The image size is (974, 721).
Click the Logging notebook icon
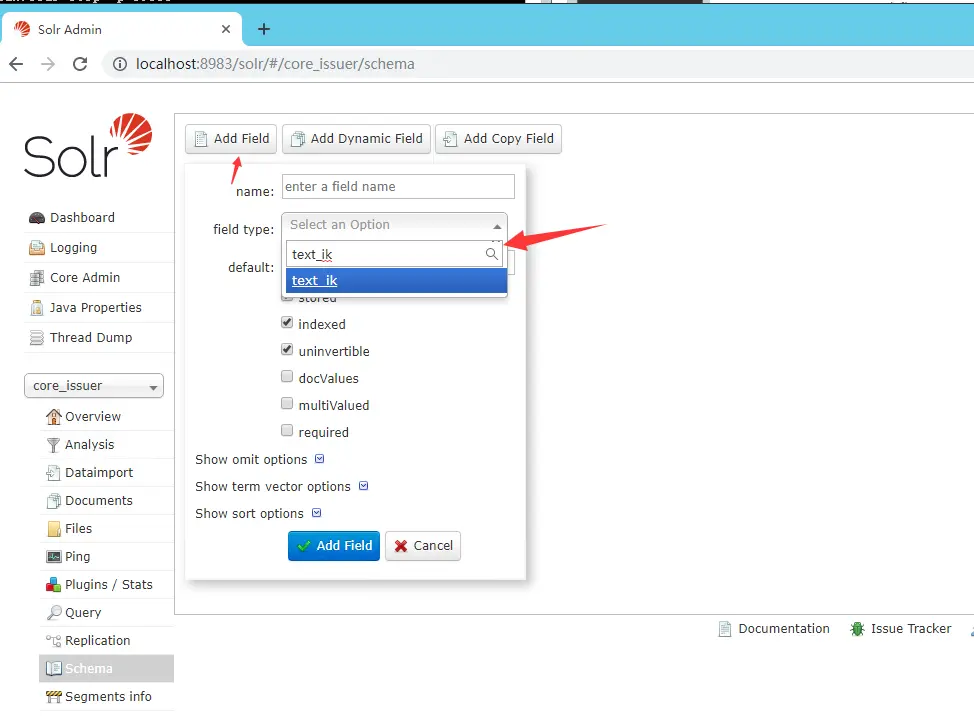pos(37,248)
